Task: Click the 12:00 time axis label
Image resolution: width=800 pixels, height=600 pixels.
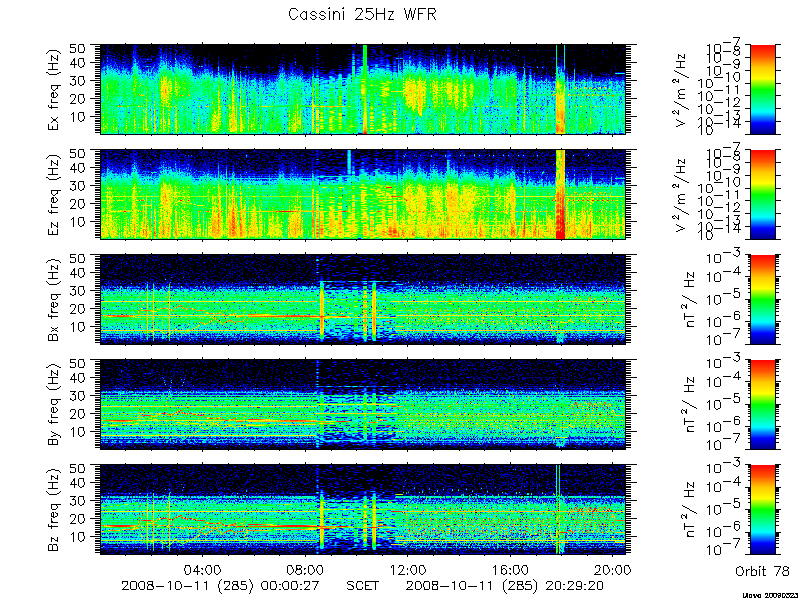Action: coord(408,569)
